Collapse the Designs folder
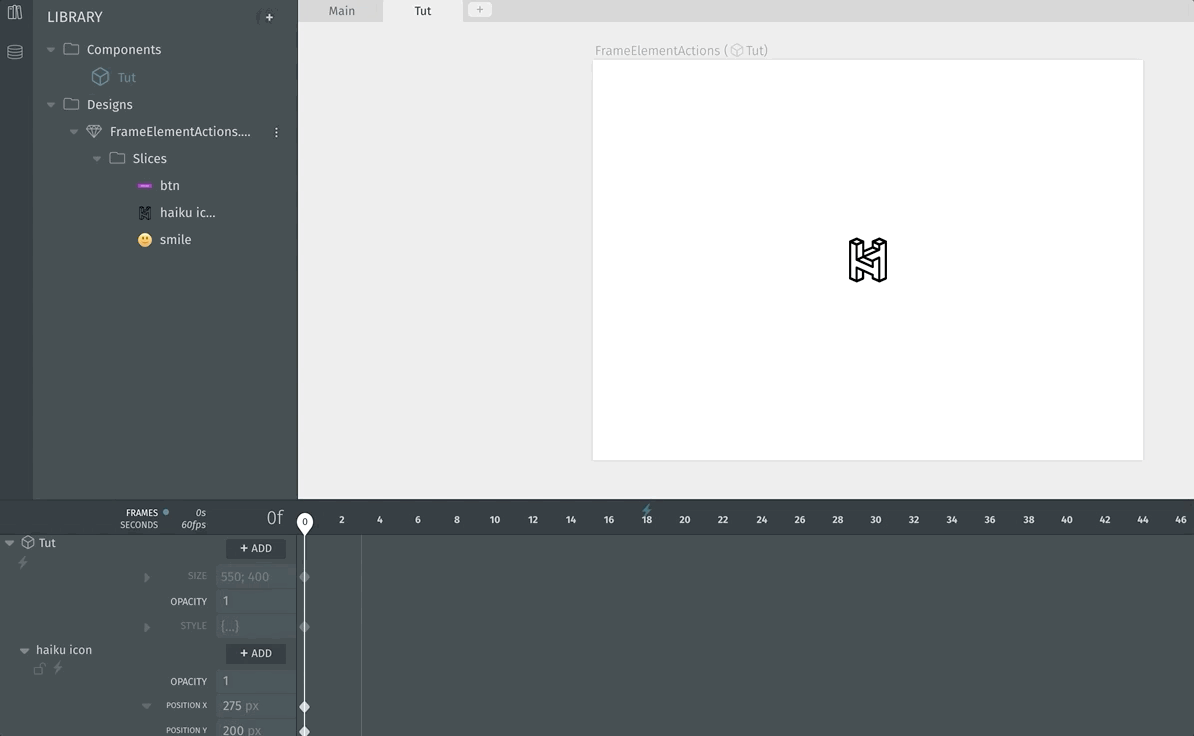Viewport: 1194px width, 736px height. click(x=51, y=104)
